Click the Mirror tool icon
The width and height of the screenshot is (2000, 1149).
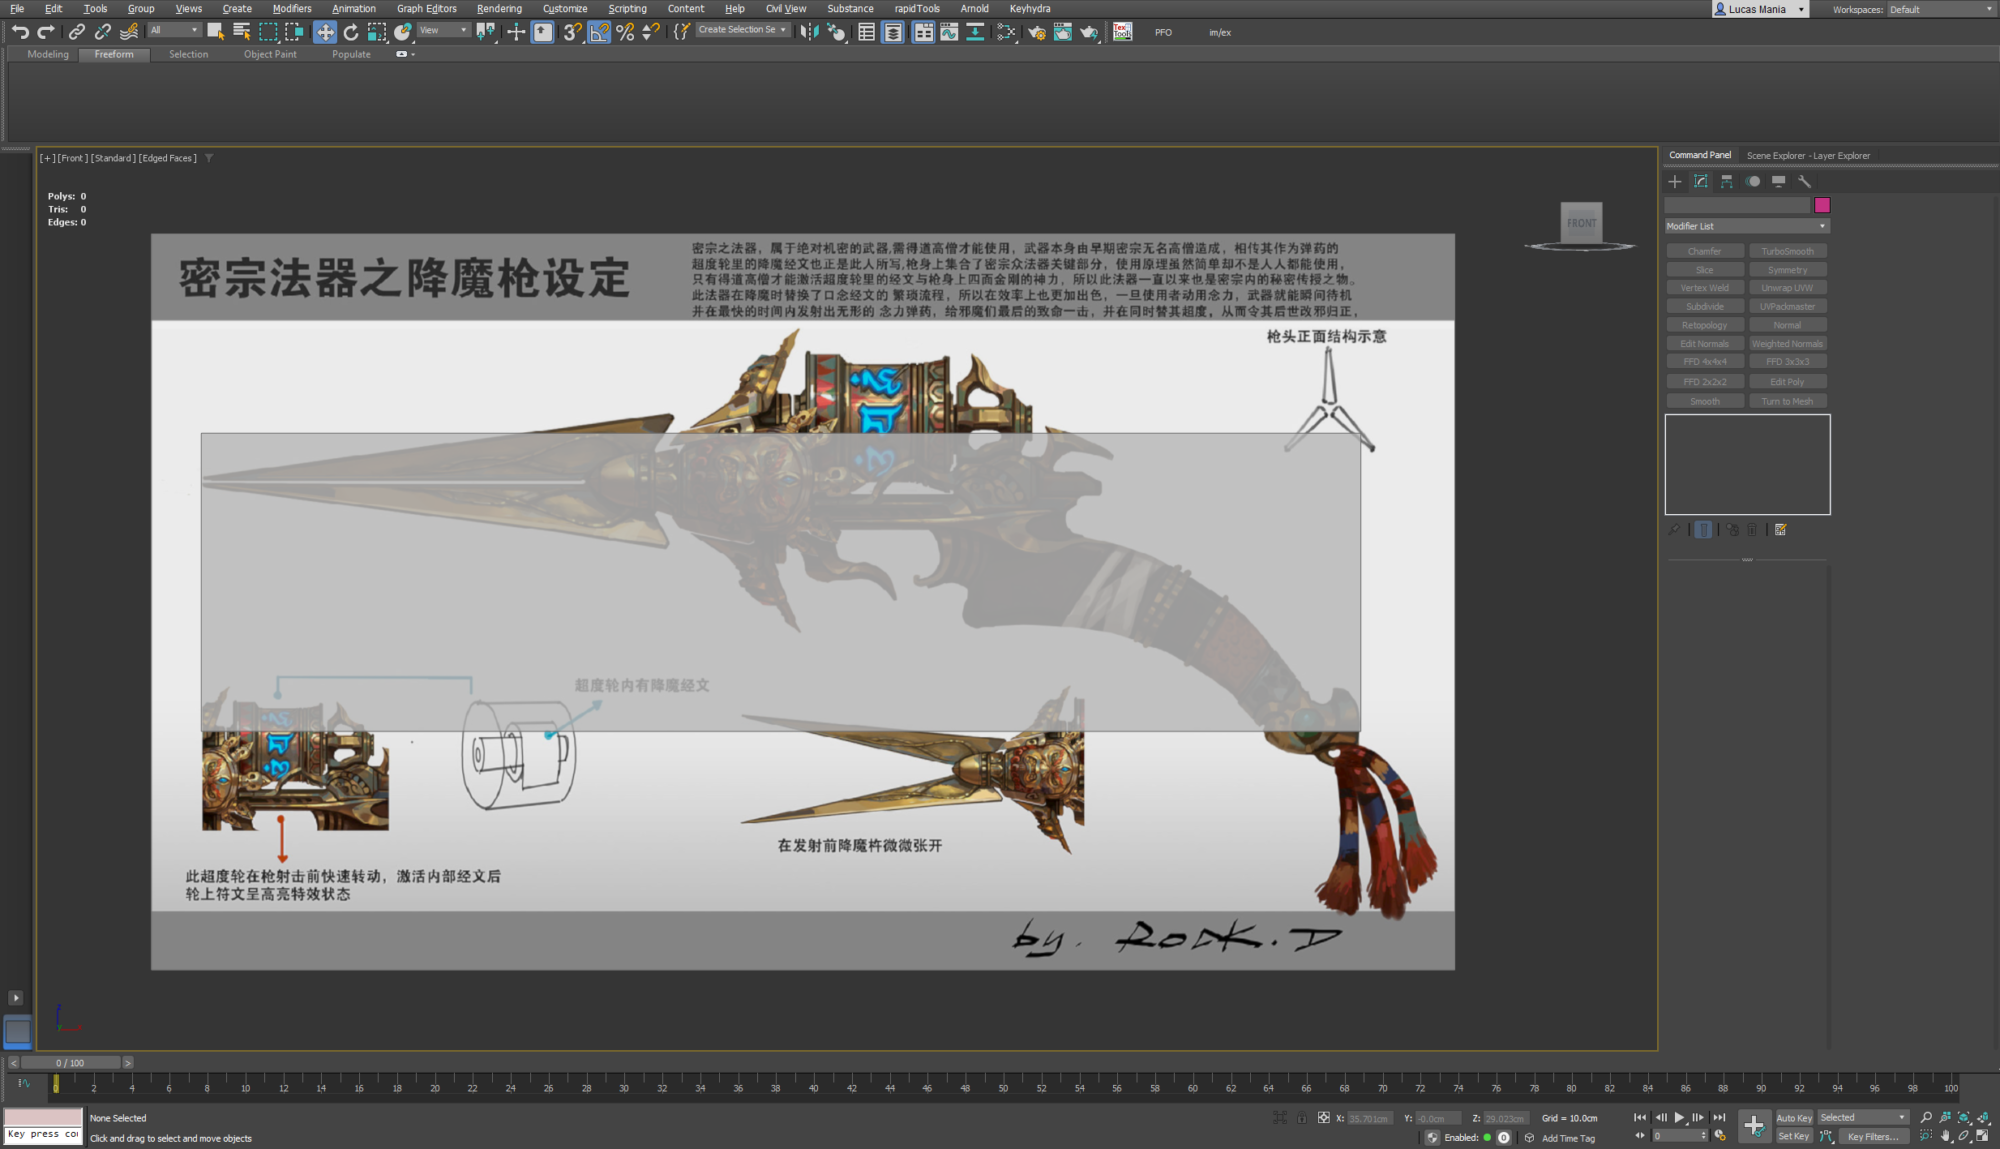click(x=810, y=32)
